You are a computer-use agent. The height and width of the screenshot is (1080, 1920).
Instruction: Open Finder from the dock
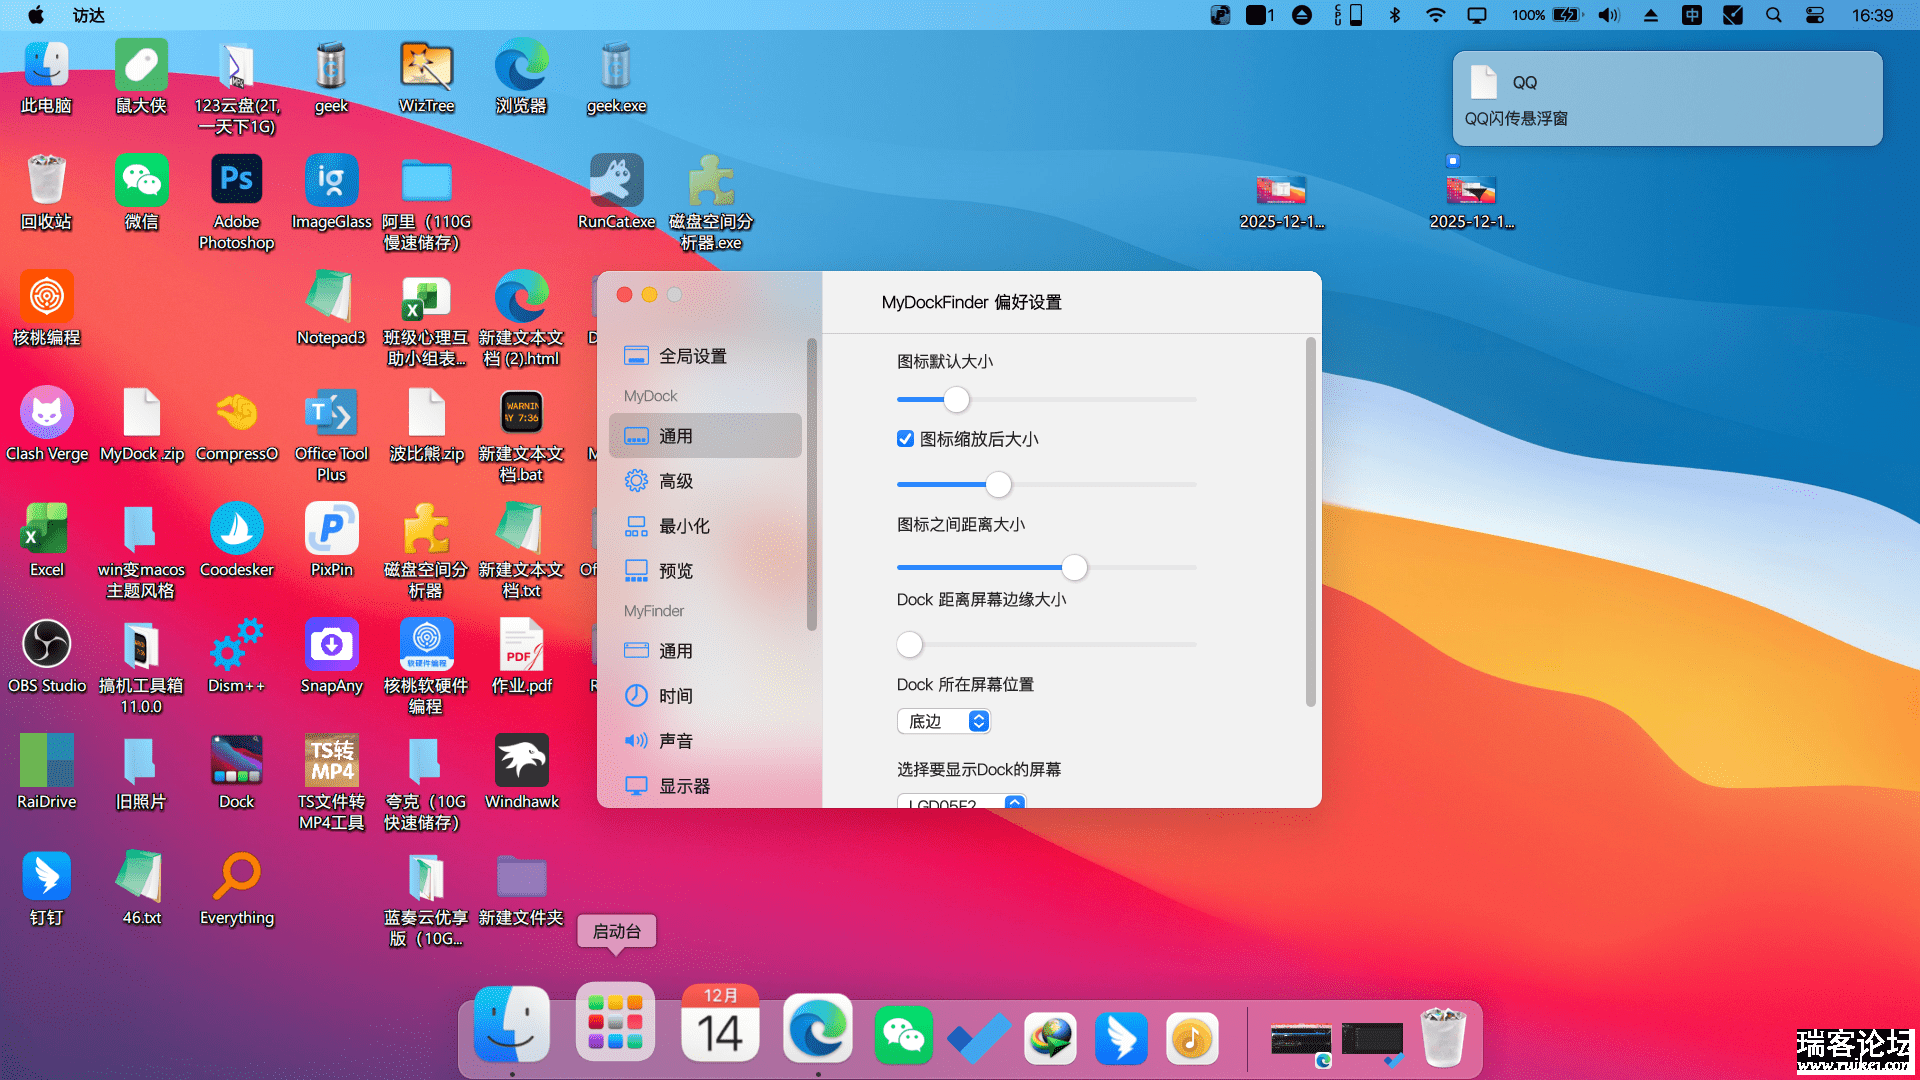(511, 1022)
